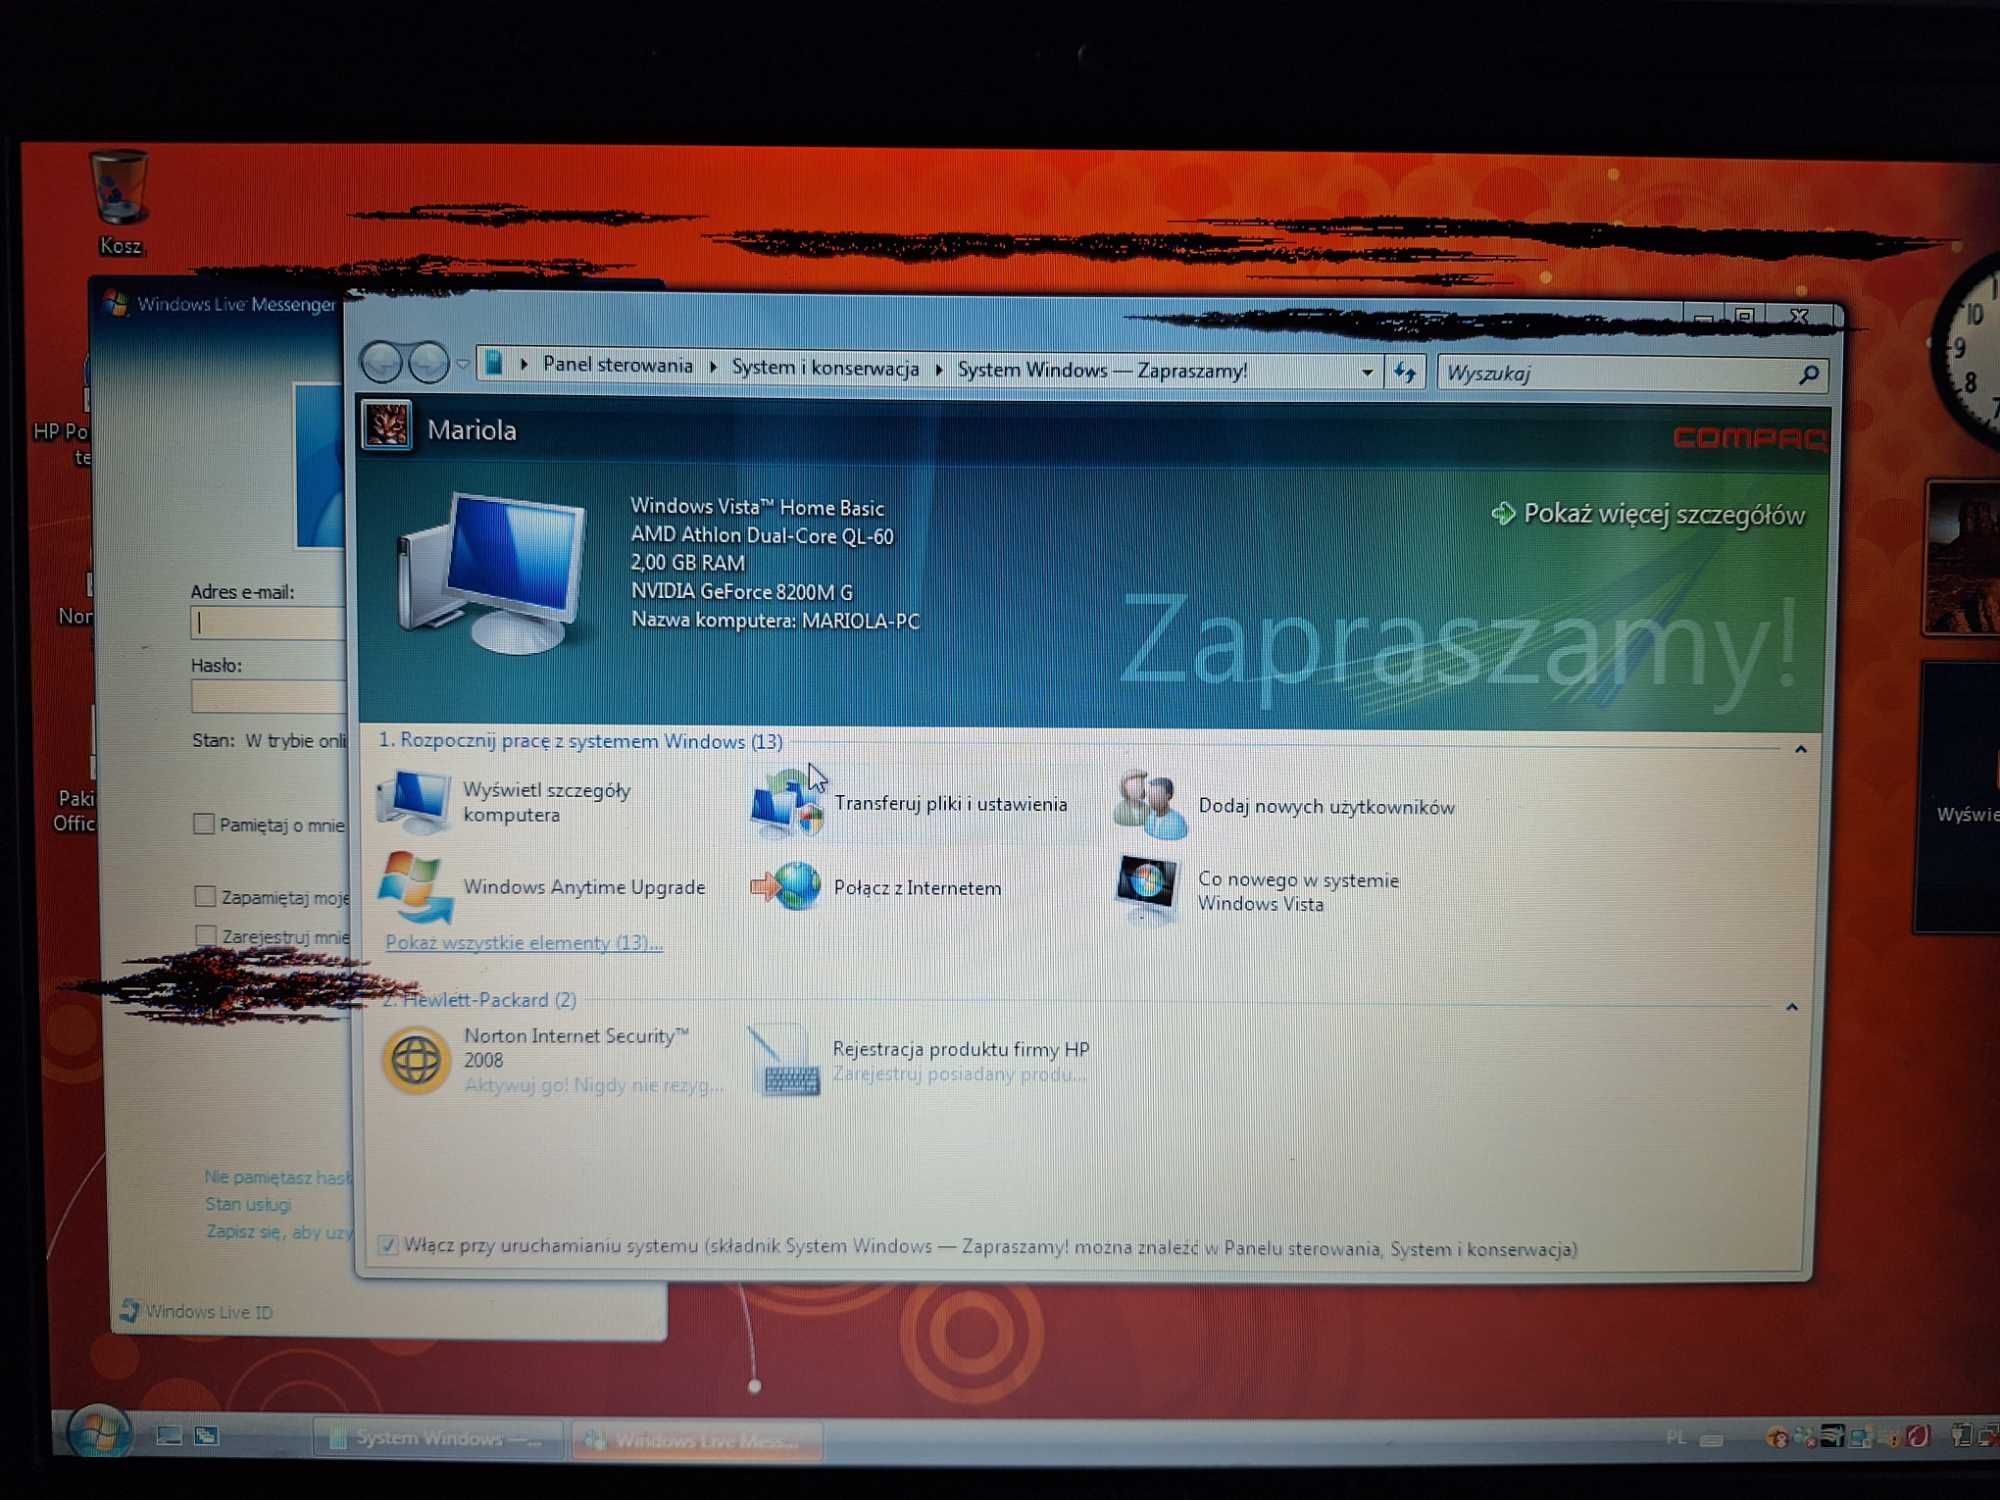The height and width of the screenshot is (1500, 2000).
Task: Click the Compaq logo in header
Action: pyautogui.click(x=1749, y=438)
